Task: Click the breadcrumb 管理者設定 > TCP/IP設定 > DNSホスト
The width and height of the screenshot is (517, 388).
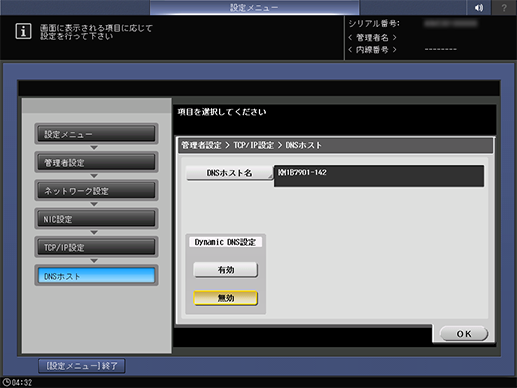Action: point(252,145)
